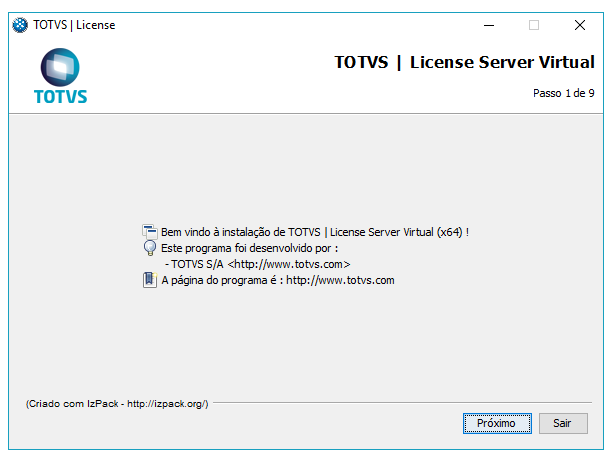Close the TOTVS License installer window

tap(580, 25)
